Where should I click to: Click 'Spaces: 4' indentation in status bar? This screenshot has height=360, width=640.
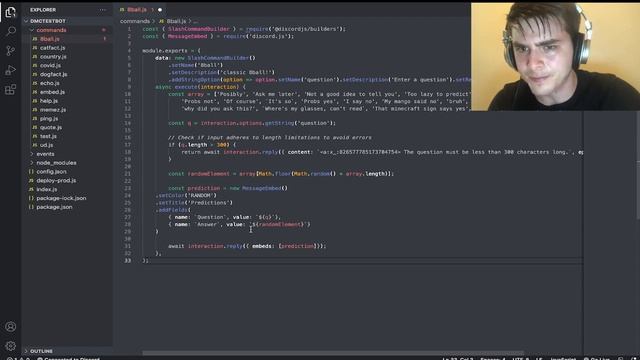tap(493, 358)
